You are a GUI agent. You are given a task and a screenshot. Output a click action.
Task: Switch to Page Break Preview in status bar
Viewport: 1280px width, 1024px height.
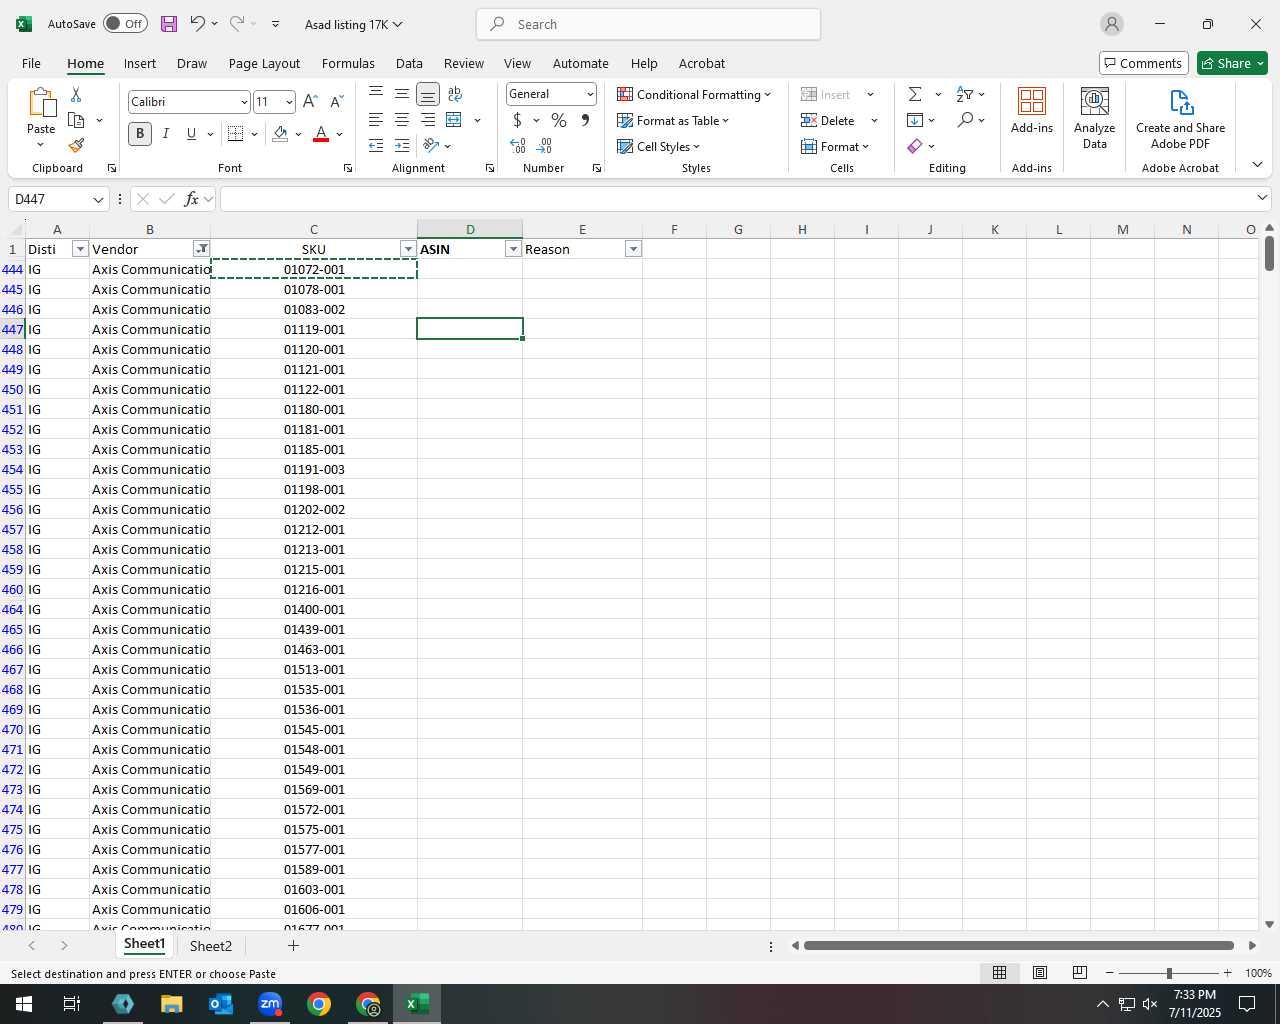pos(1080,973)
